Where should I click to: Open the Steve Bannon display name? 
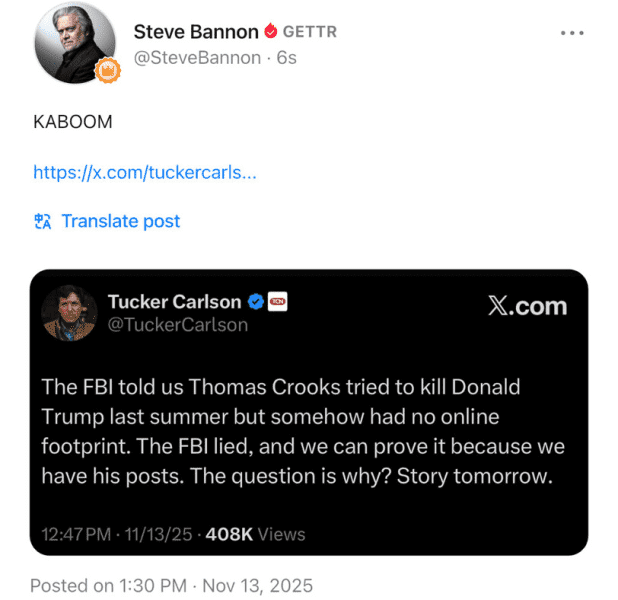(196, 32)
